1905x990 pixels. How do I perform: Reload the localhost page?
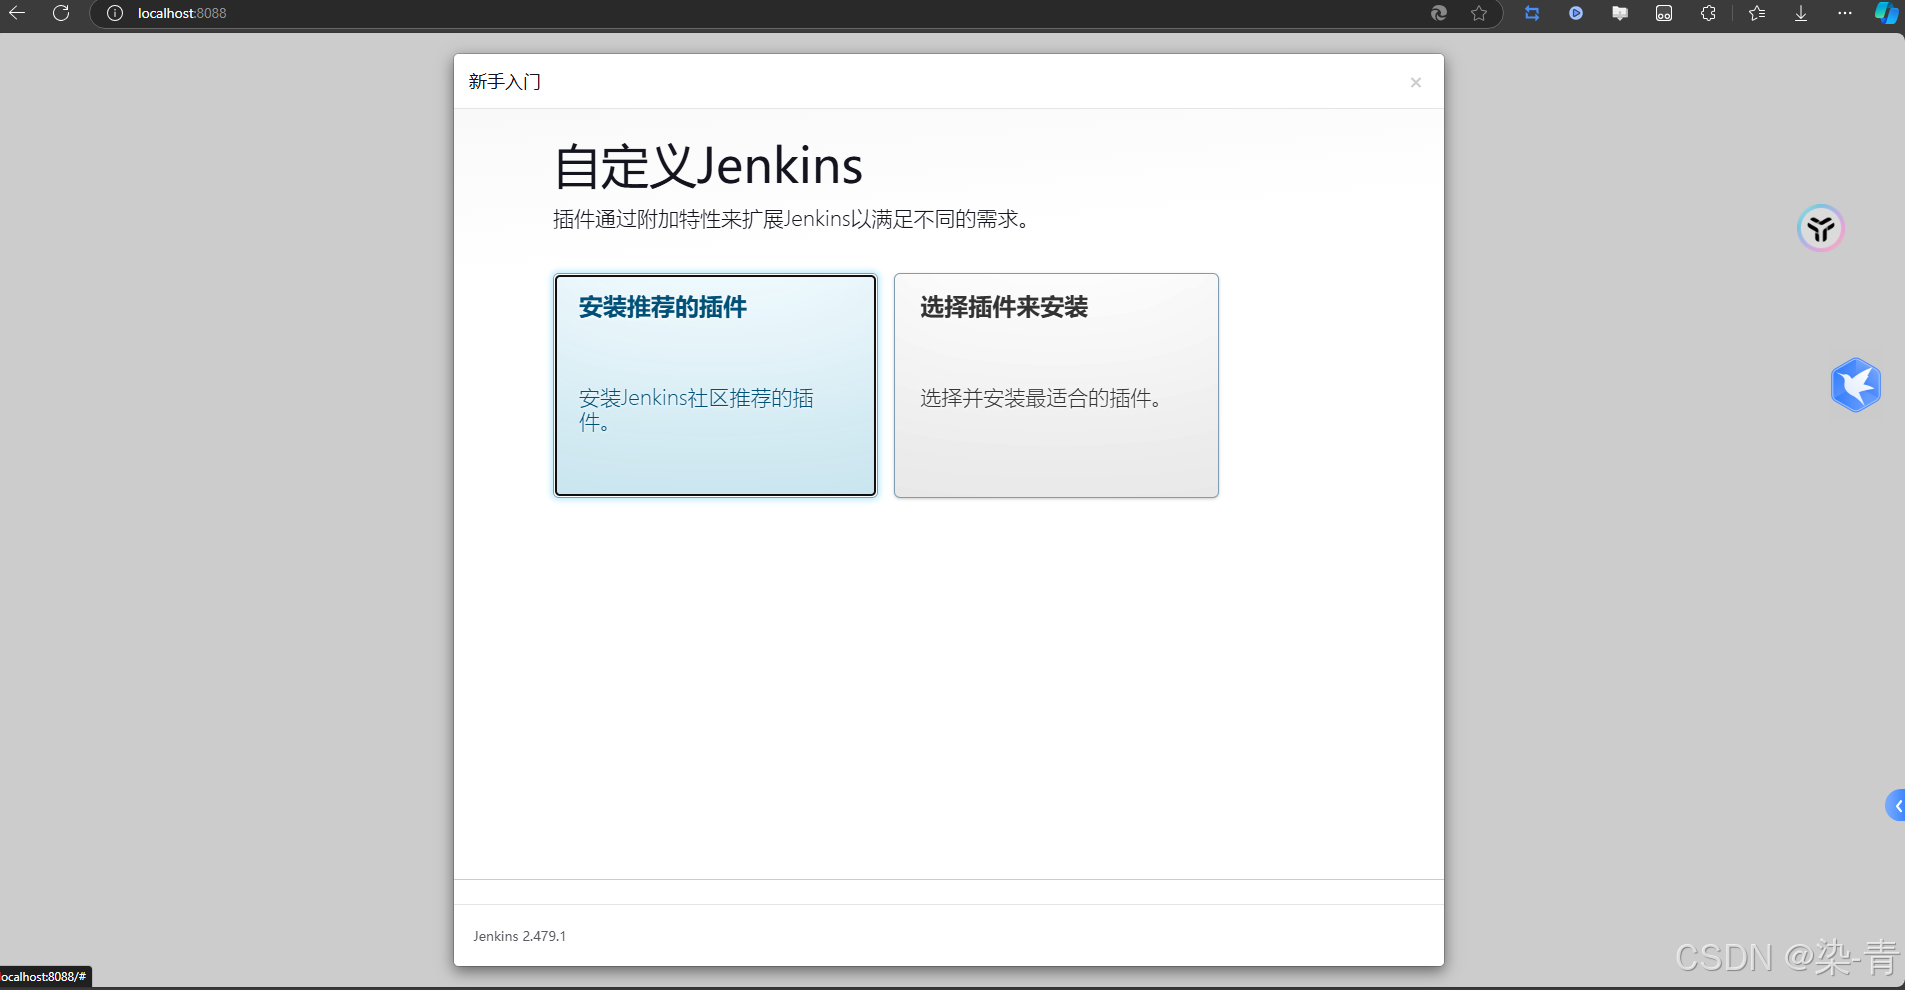tap(61, 13)
